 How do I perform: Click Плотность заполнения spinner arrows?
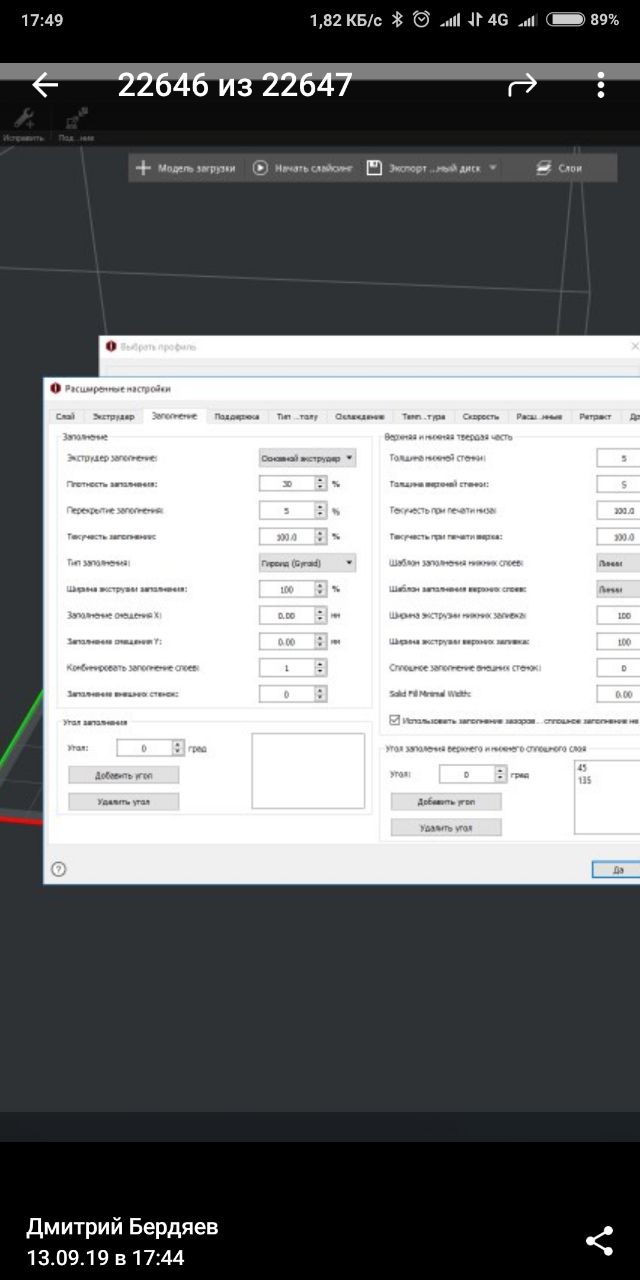[x=321, y=484]
